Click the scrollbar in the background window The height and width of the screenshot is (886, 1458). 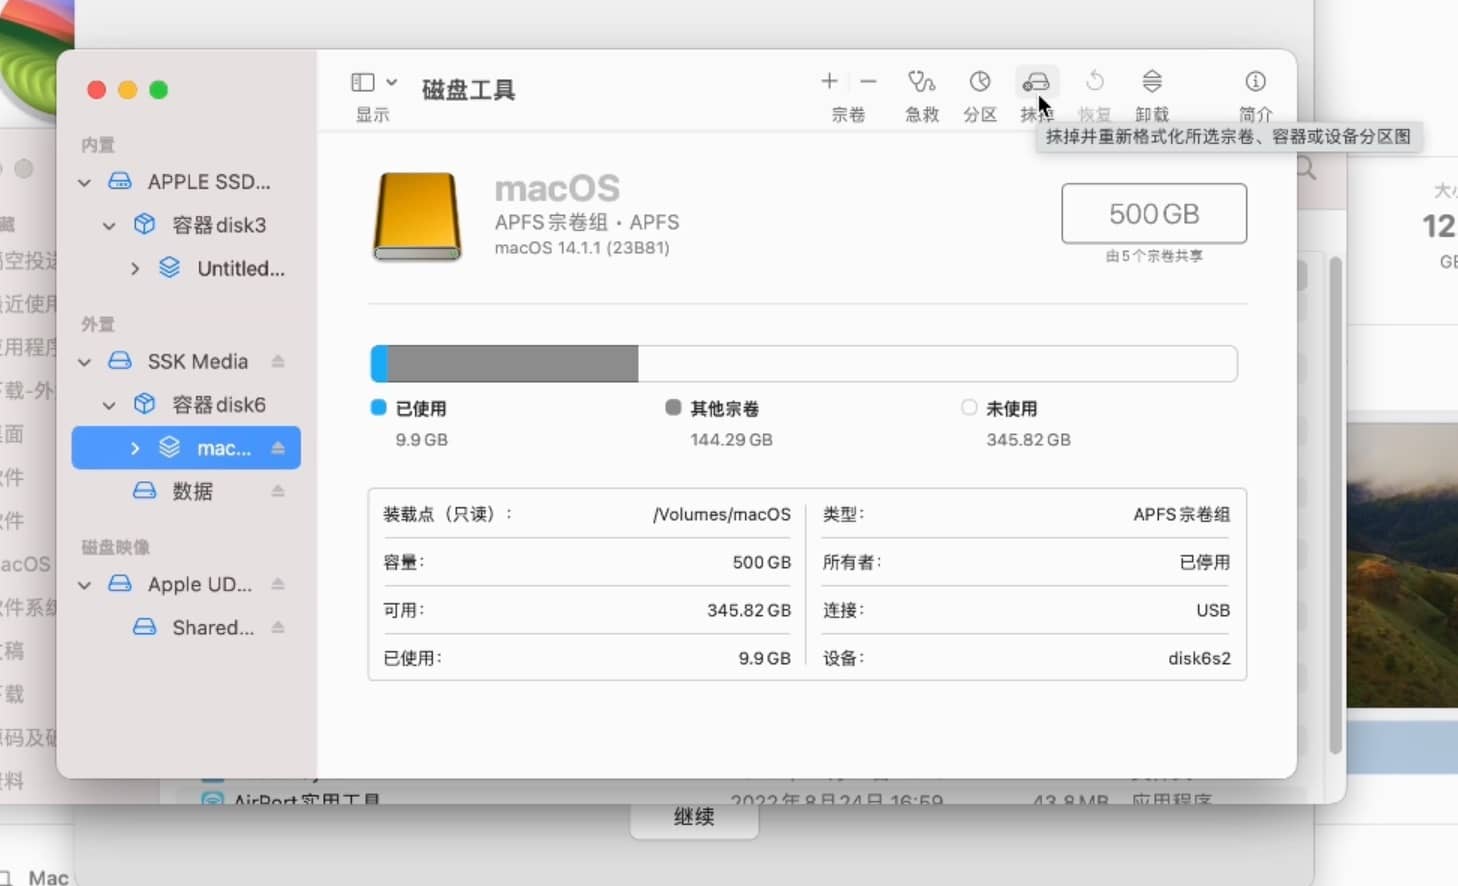[1335, 505]
